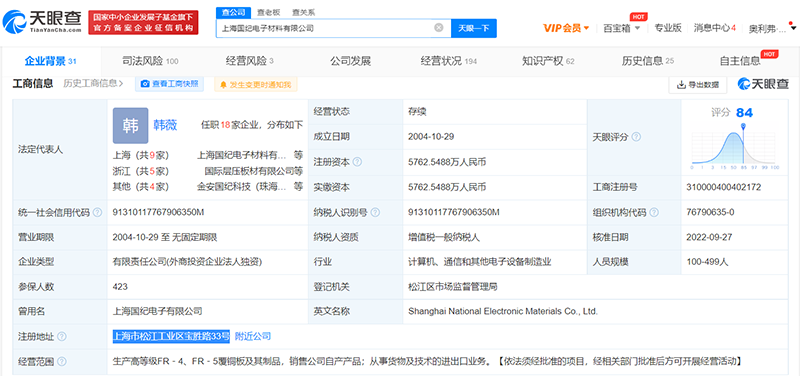The height and width of the screenshot is (376, 800).
Task: Select the 知识产权 tab
Action: (x=548, y=61)
